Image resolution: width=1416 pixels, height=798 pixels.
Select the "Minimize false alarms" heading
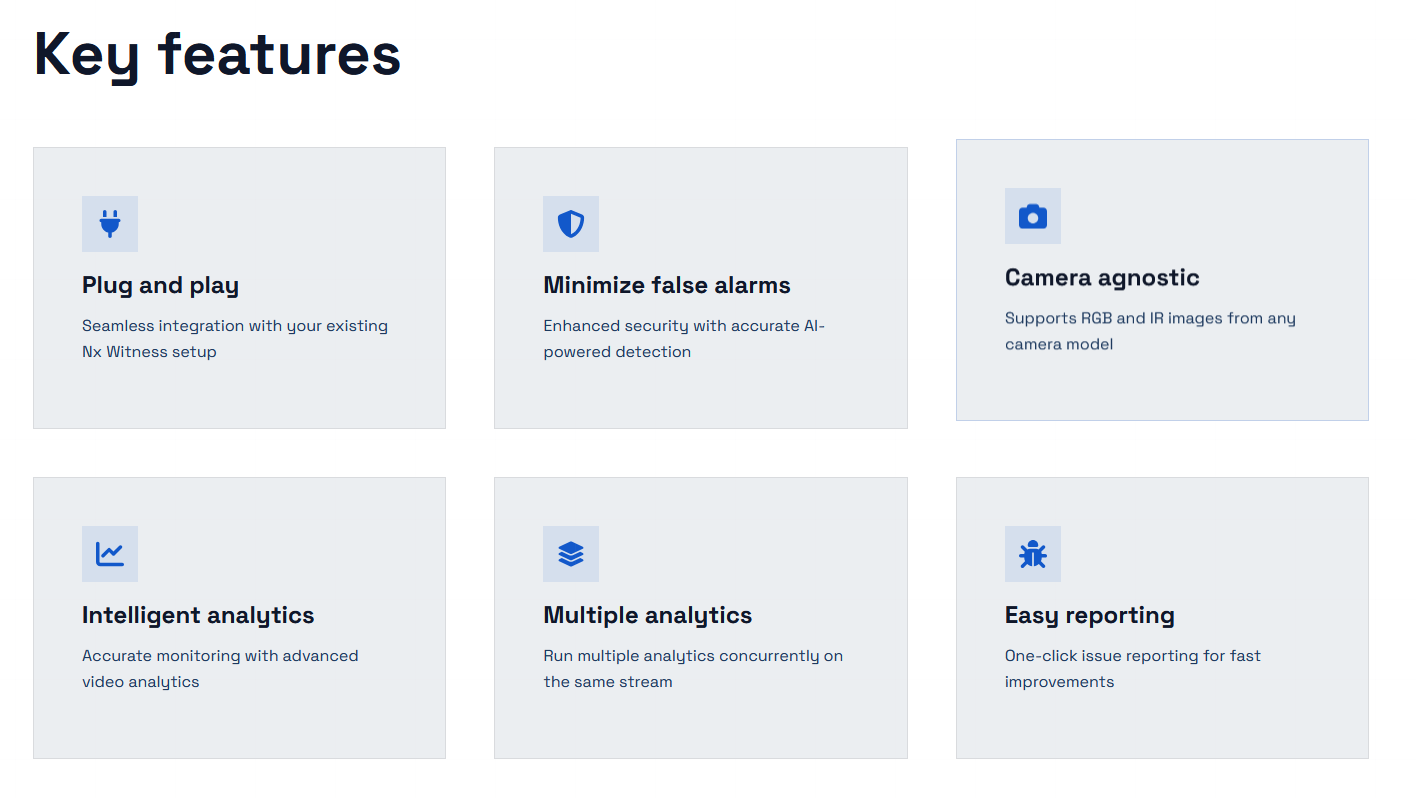tap(666, 286)
